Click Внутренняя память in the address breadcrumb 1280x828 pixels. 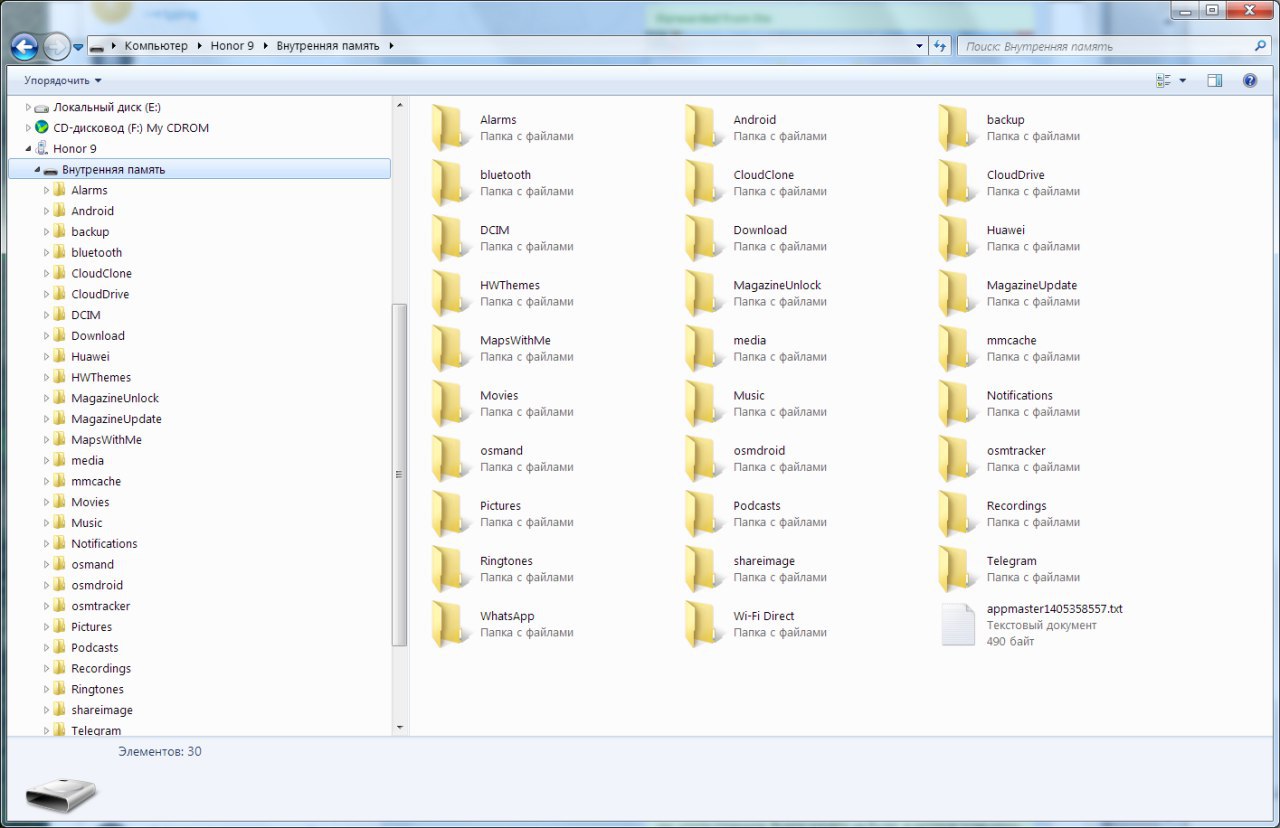[x=328, y=46]
